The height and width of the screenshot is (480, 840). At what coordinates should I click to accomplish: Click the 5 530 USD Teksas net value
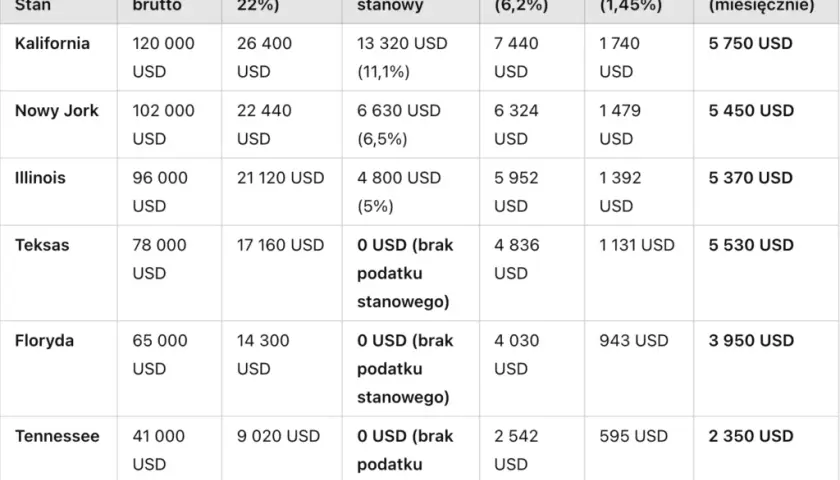click(x=751, y=245)
